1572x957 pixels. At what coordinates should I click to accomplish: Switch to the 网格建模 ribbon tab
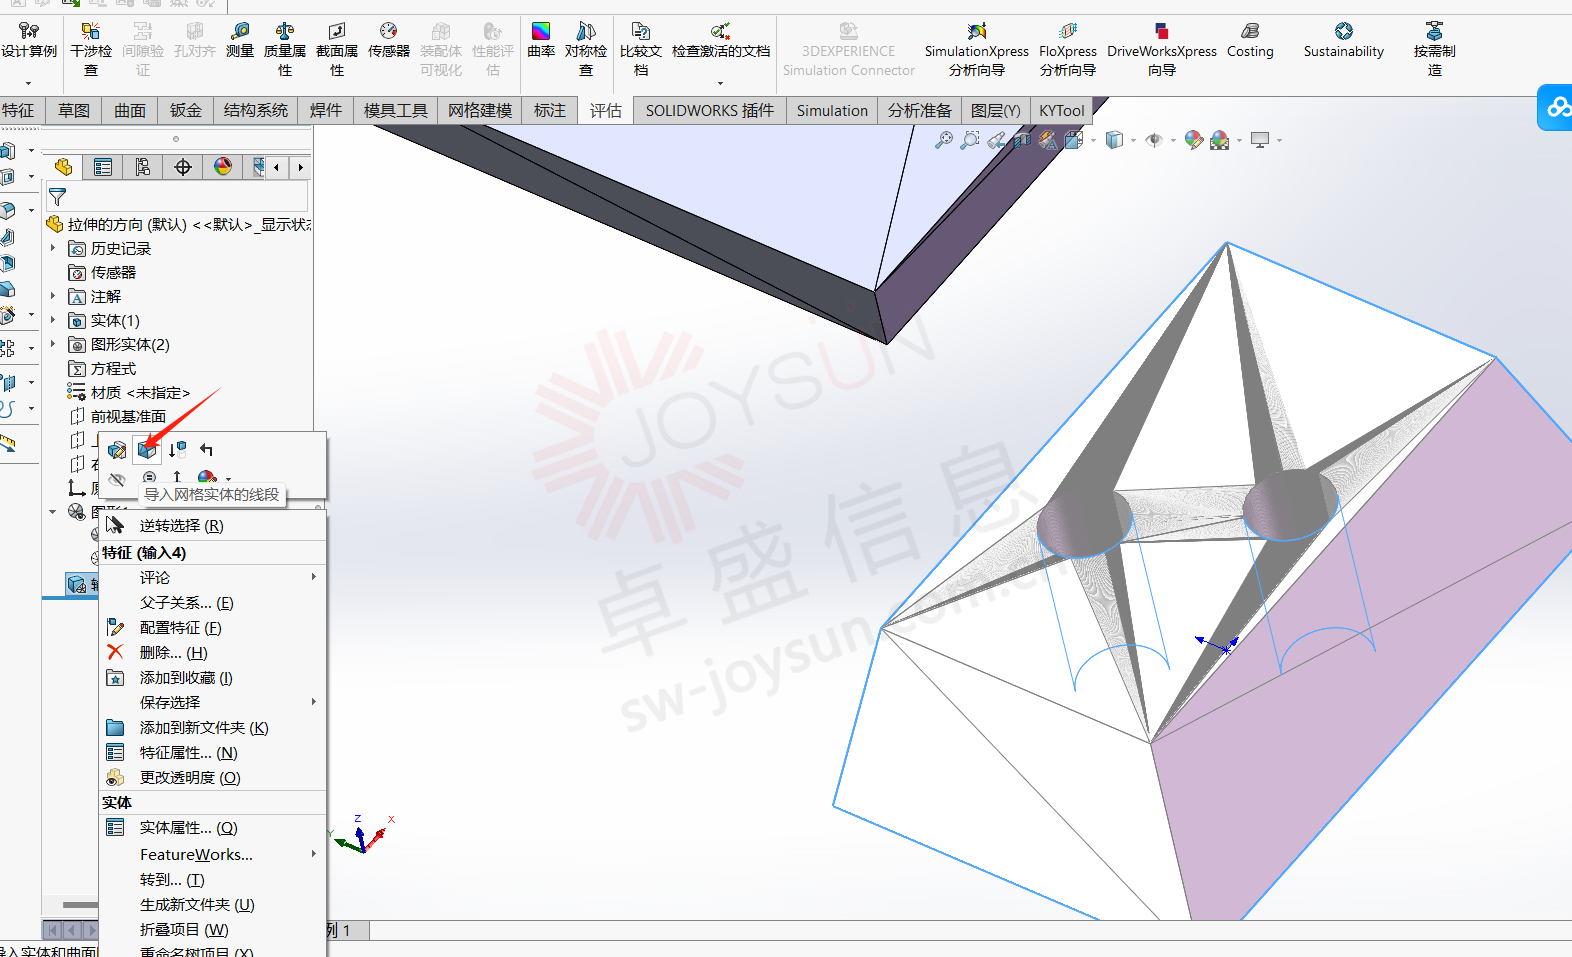click(x=480, y=110)
